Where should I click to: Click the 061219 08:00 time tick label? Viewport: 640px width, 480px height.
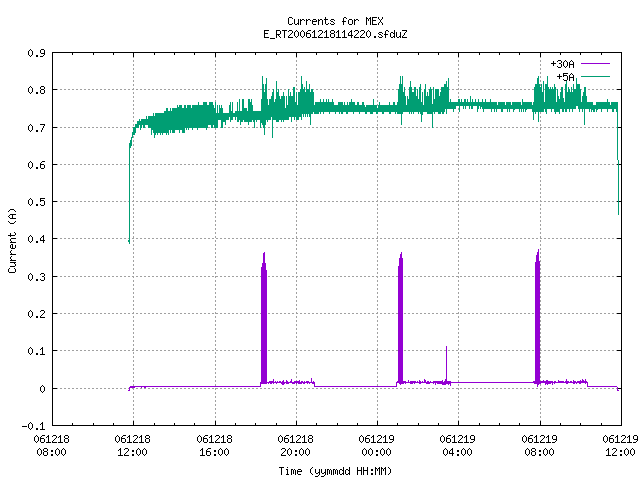click(x=540, y=446)
